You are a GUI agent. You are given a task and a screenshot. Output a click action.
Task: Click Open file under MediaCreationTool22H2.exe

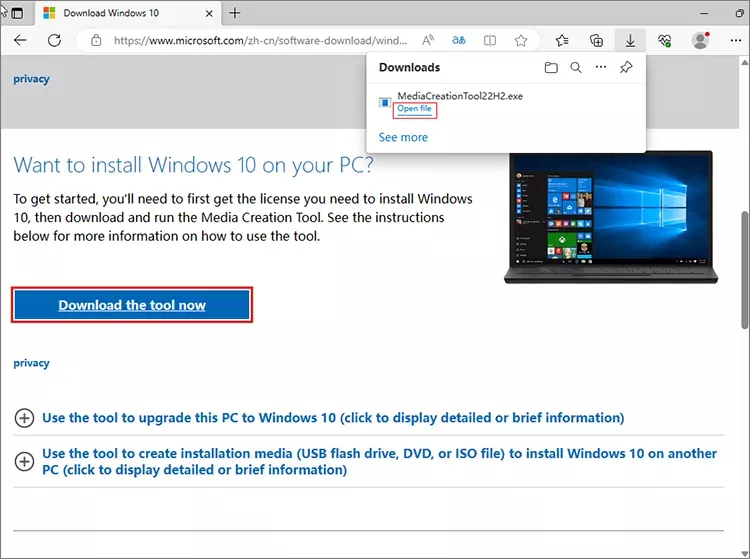click(414, 109)
